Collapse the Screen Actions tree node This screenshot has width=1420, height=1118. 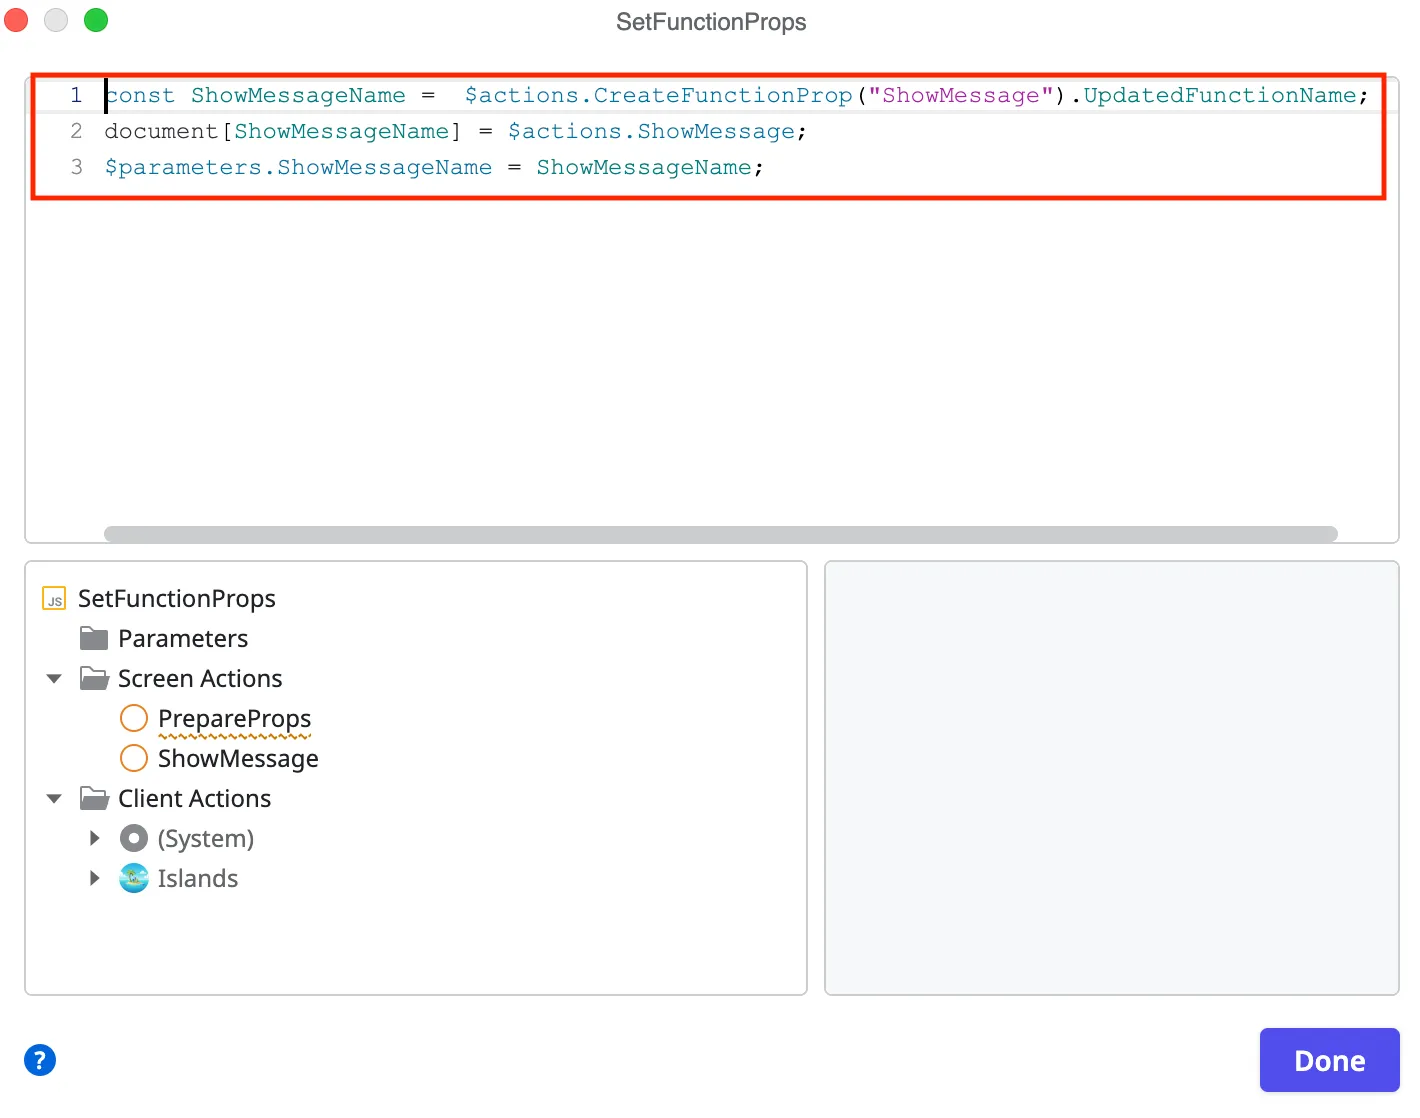coord(54,678)
